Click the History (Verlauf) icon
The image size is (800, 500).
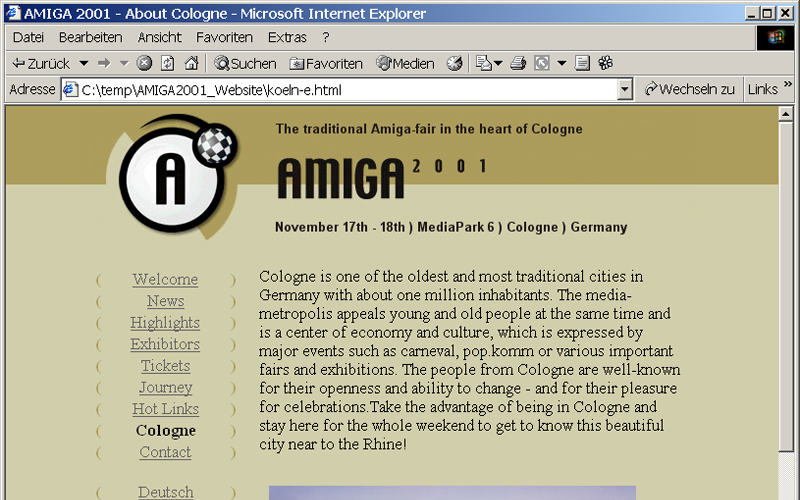(x=454, y=63)
